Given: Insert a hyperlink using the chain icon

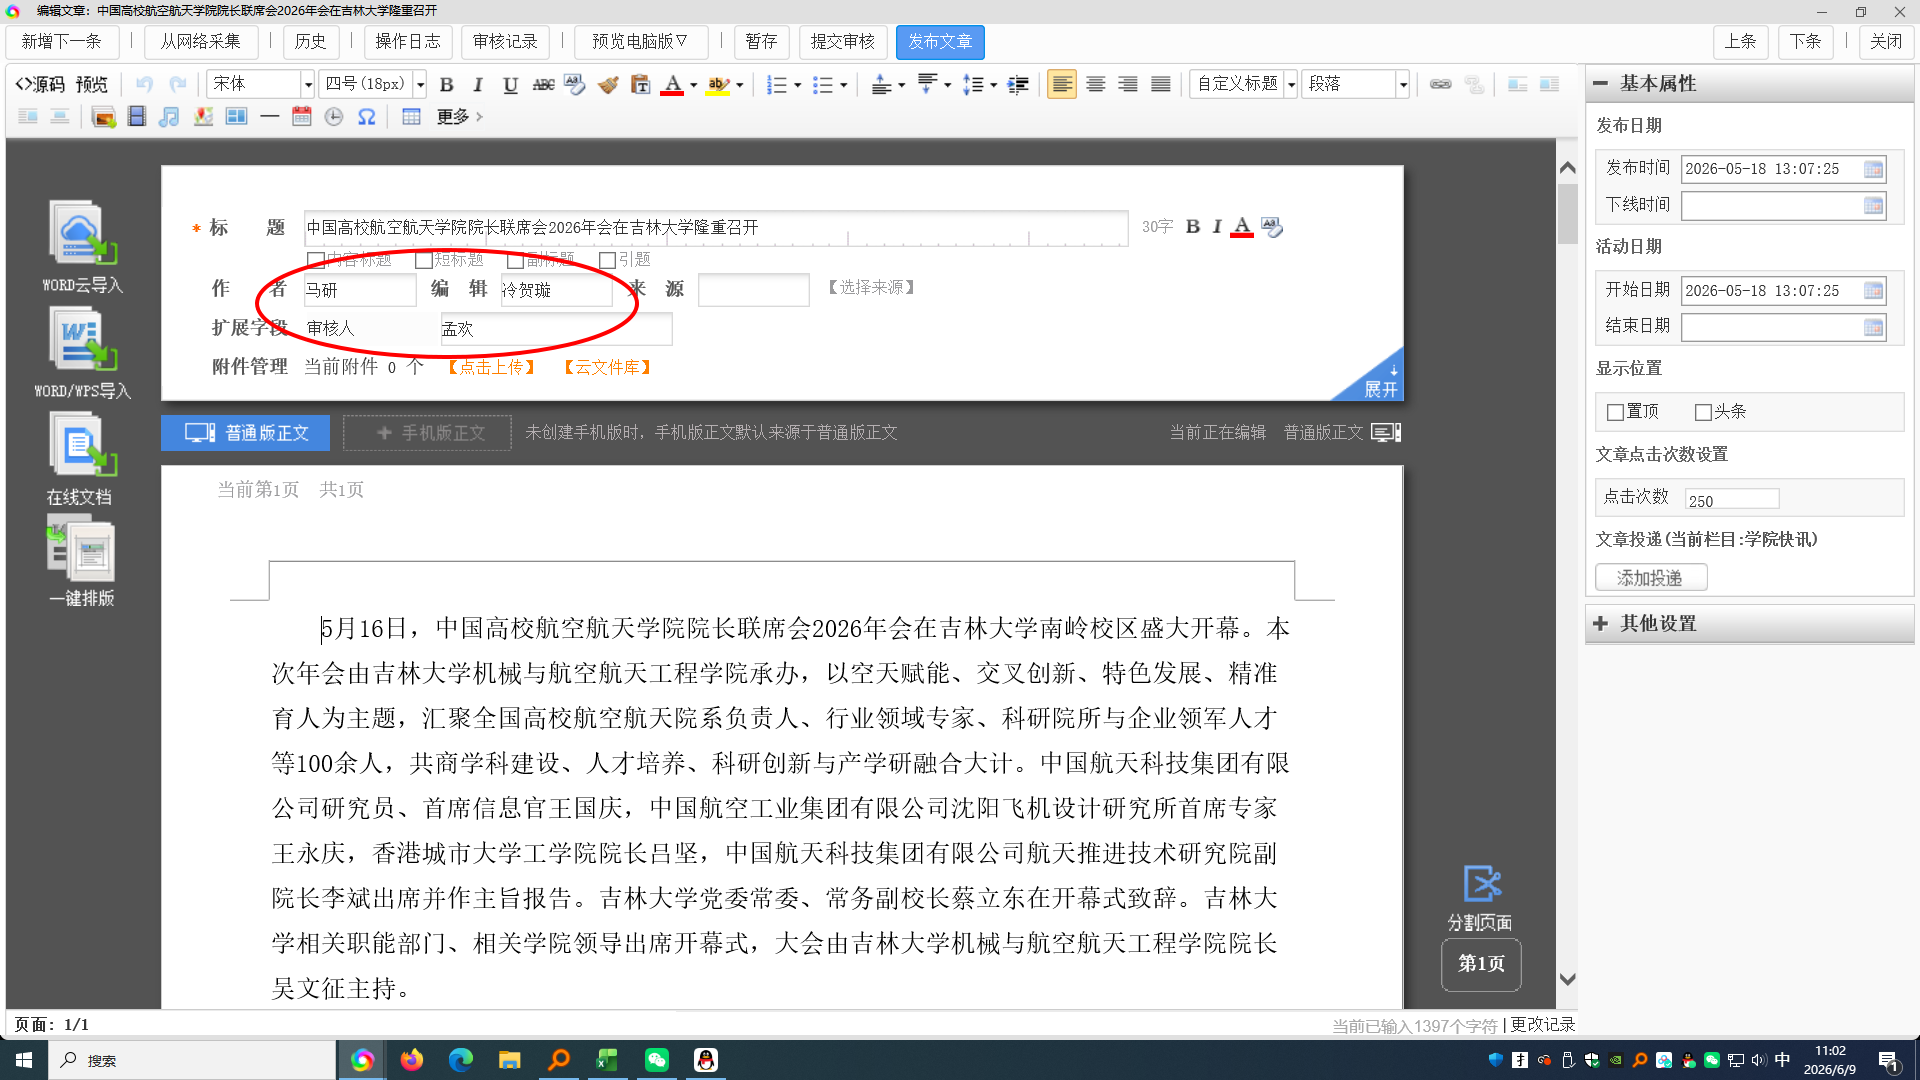Looking at the screenshot, I should (1440, 85).
